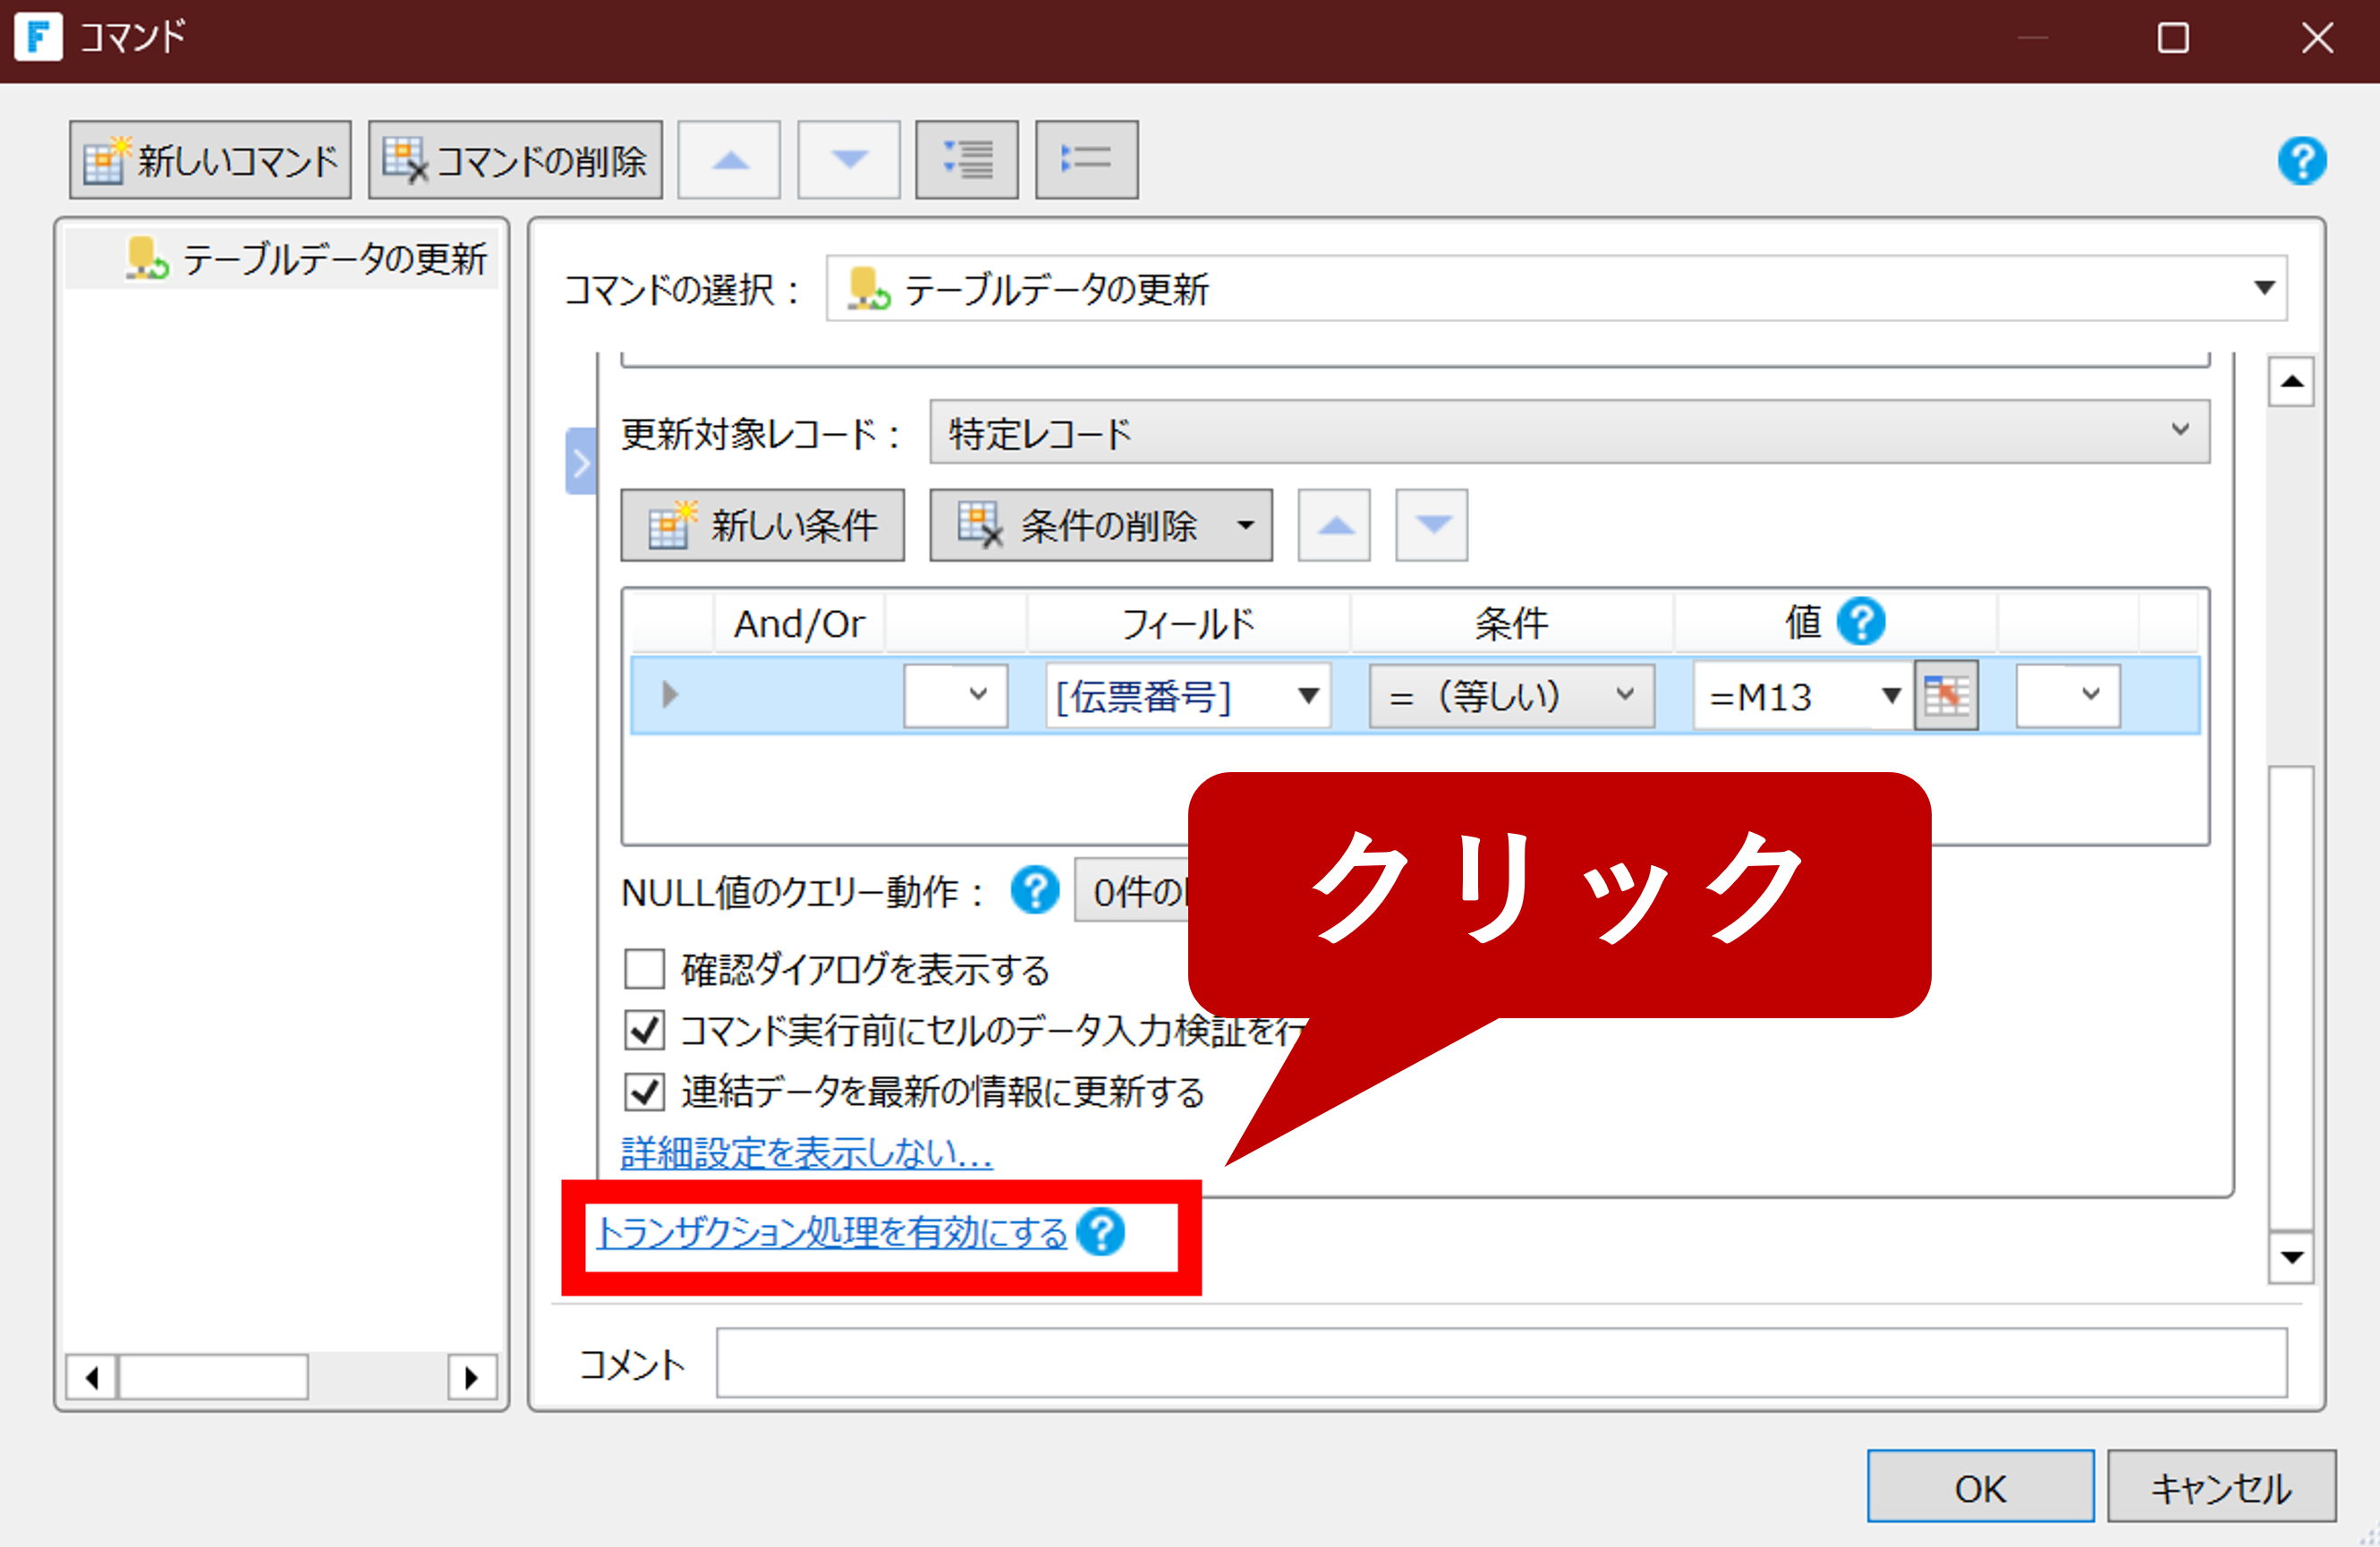Click the コマンドの削除 (delete command) button
2380x1547 pixels.
[x=515, y=161]
